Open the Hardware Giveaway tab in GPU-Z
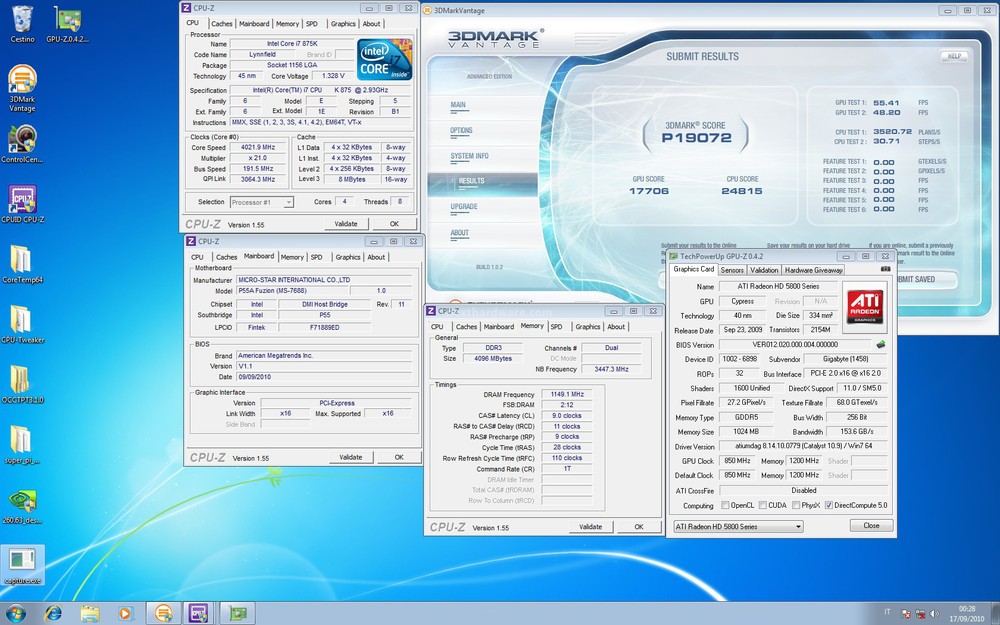Viewport: 1000px width, 625px height. 813,270
